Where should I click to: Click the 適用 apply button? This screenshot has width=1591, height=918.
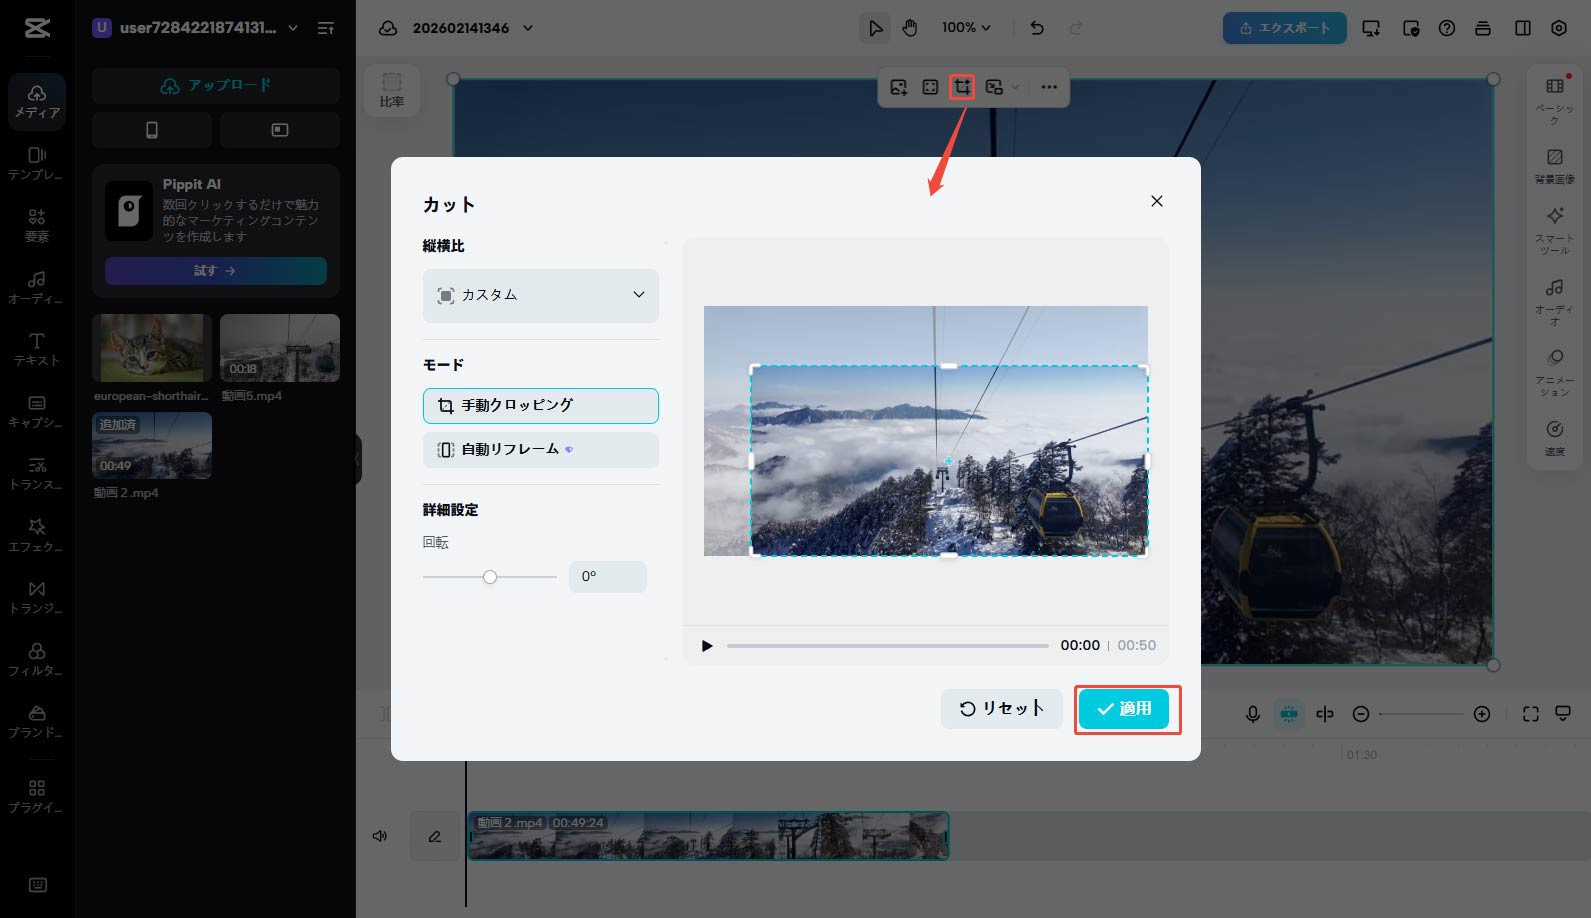click(1124, 709)
